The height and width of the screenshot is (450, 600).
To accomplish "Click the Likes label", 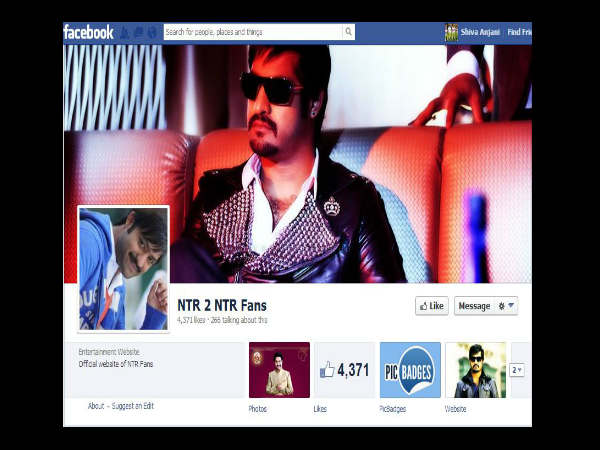I will click(x=320, y=409).
